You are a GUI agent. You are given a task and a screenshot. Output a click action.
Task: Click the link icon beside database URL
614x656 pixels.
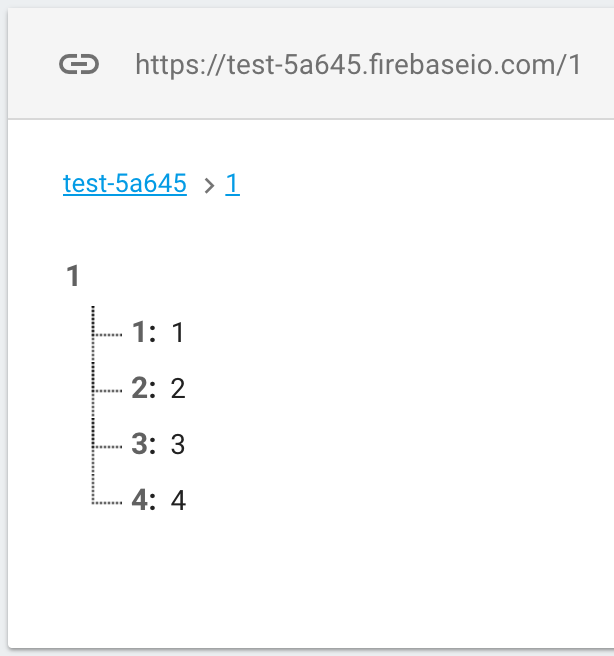79,64
